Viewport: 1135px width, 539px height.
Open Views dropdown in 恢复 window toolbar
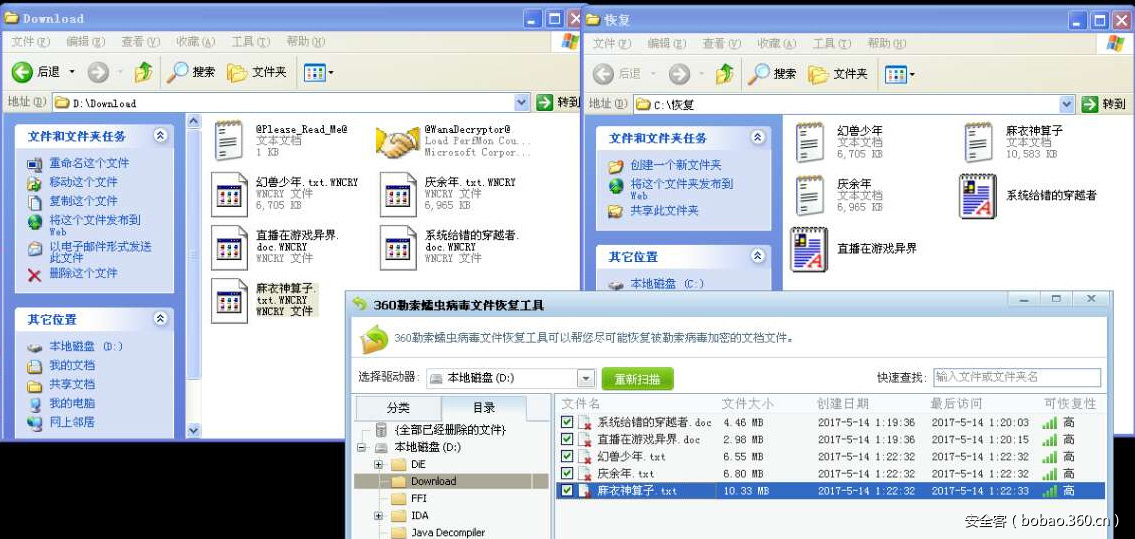[x=900, y=74]
